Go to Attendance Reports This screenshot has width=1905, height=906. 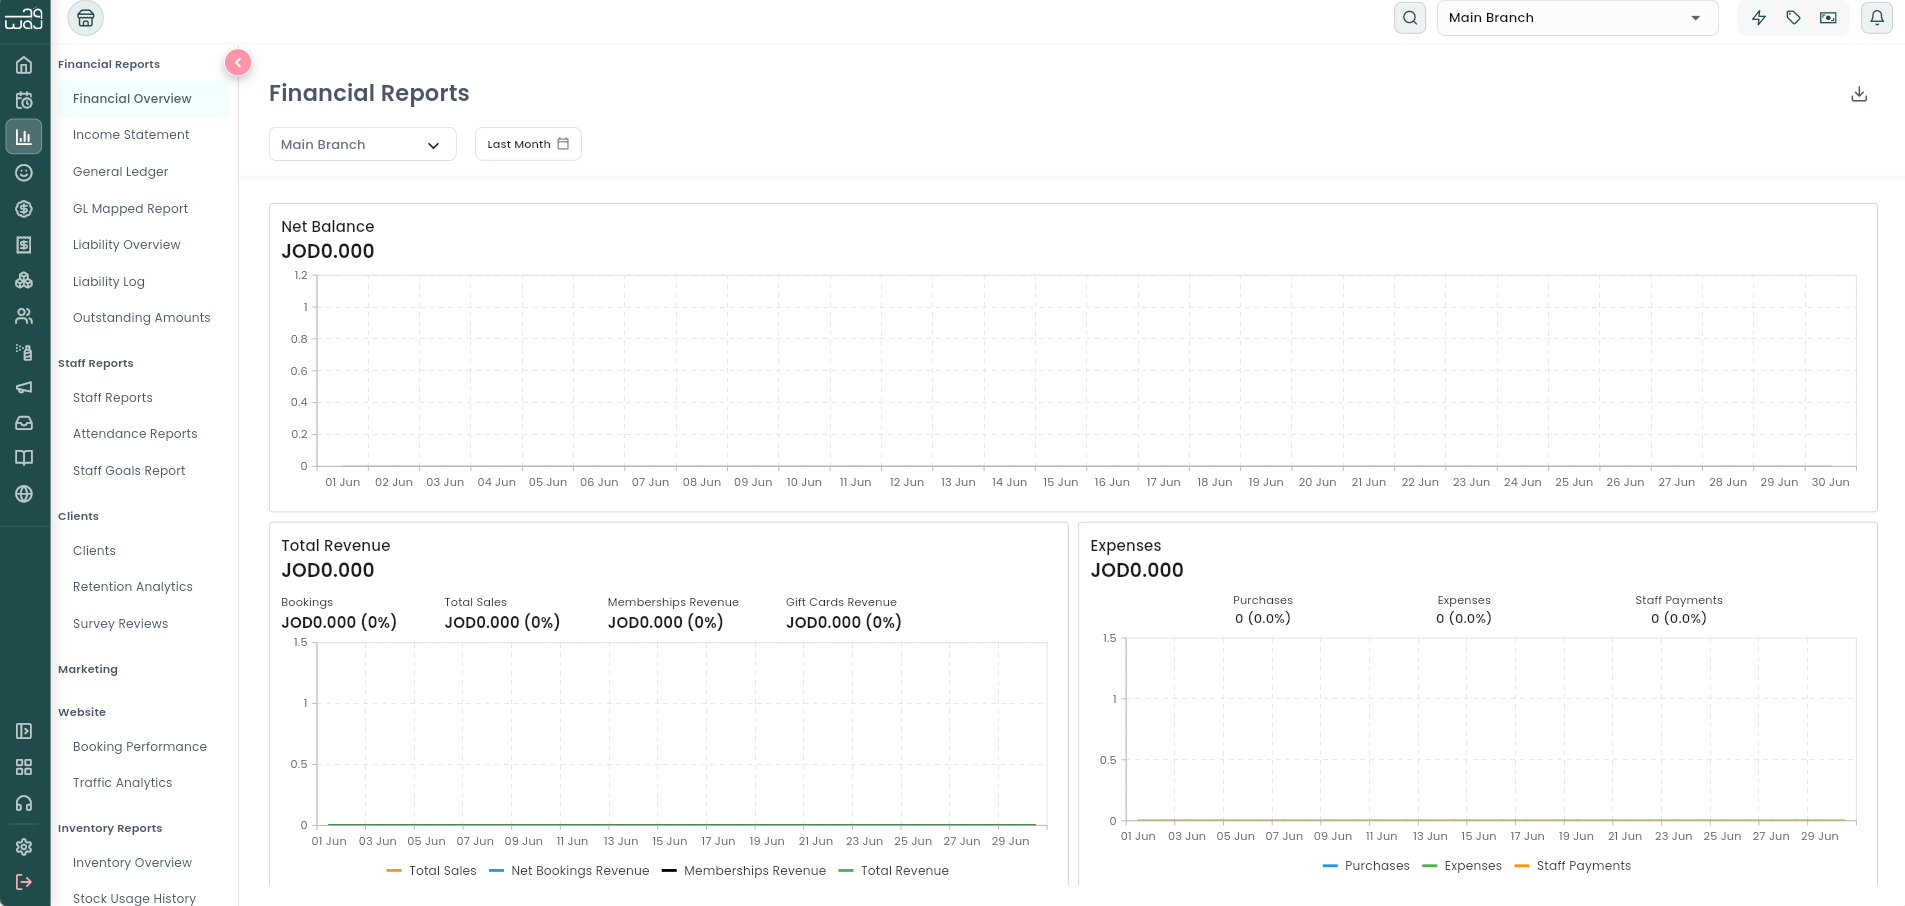[x=135, y=434]
